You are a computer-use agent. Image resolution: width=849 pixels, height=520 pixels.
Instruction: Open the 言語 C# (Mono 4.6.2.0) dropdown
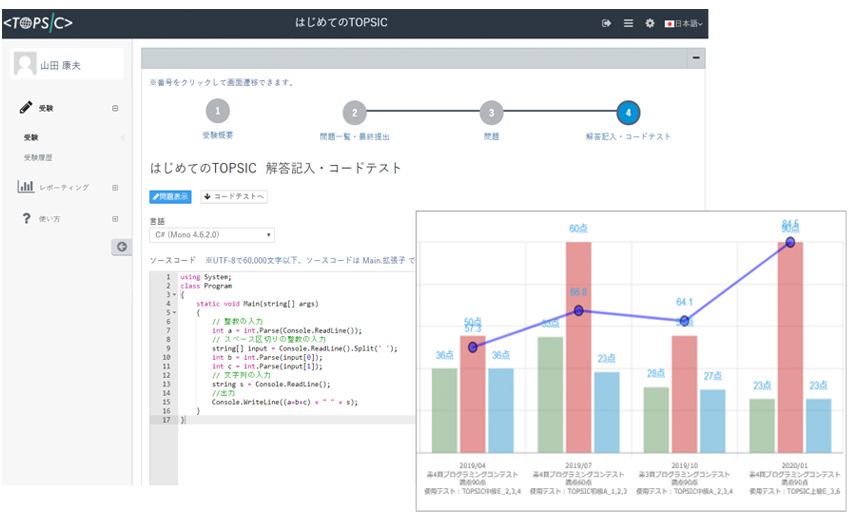(x=211, y=235)
